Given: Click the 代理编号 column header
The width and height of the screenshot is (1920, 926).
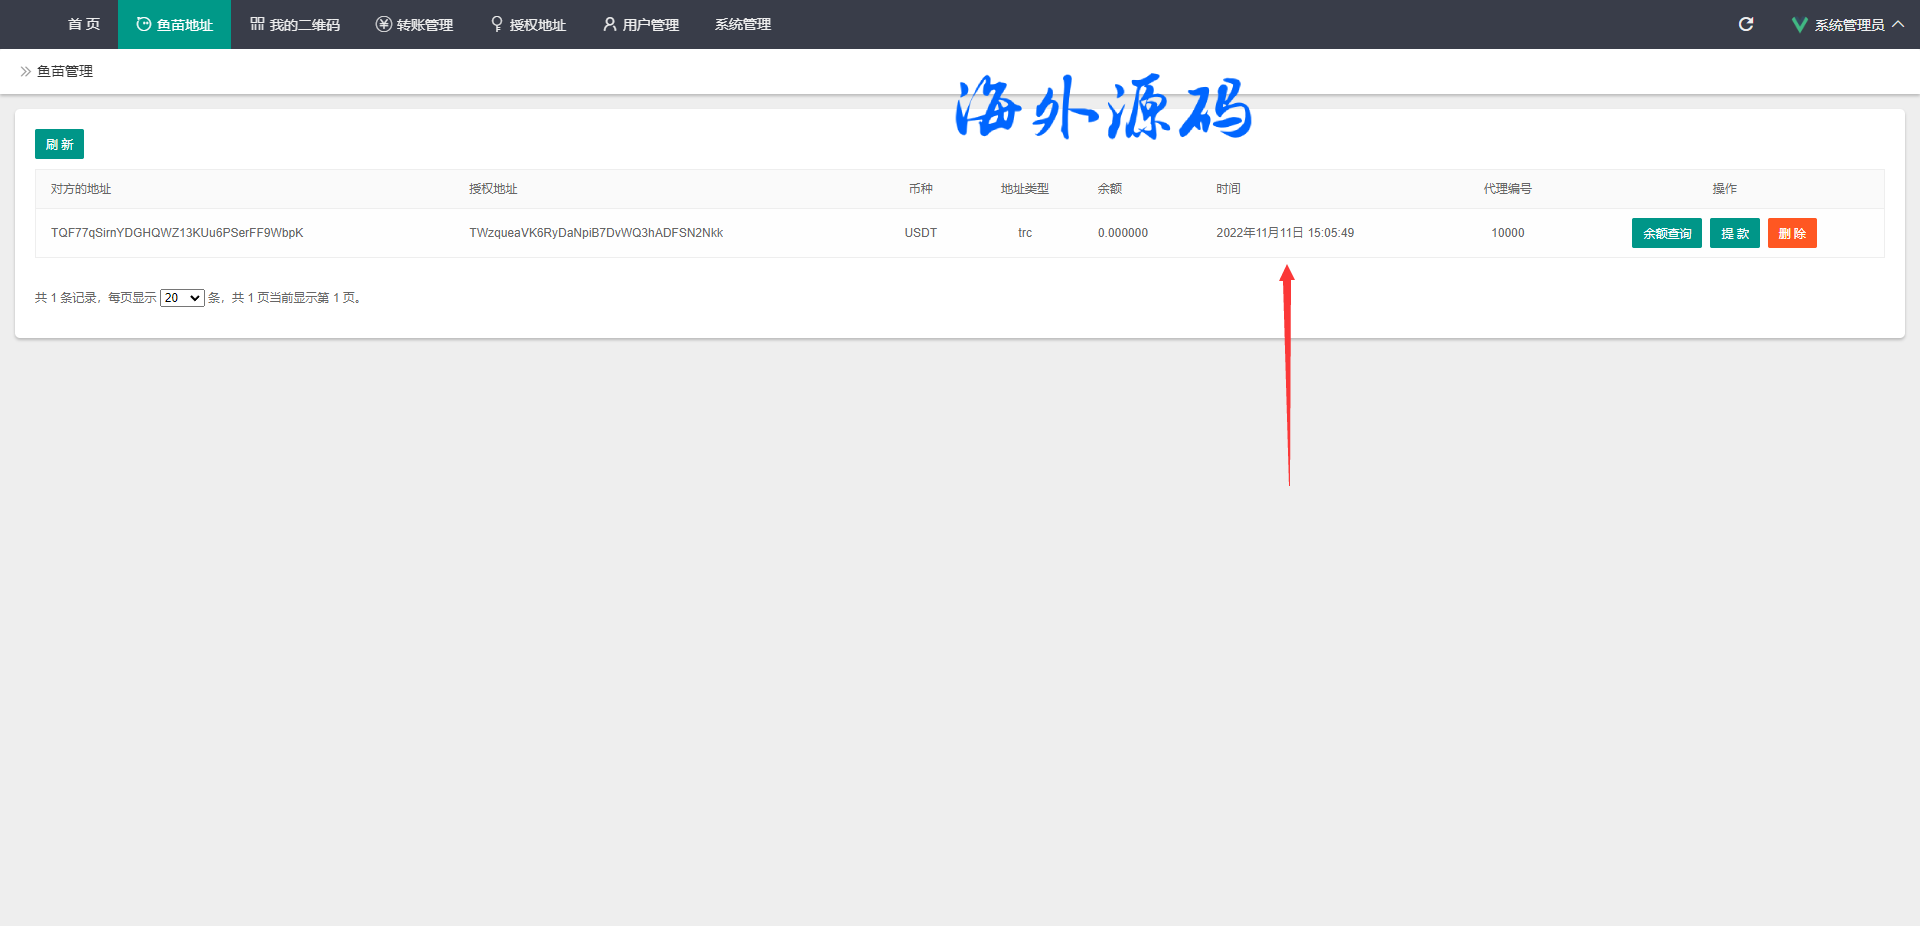Looking at the screenshot, I should coord(1507,189).
